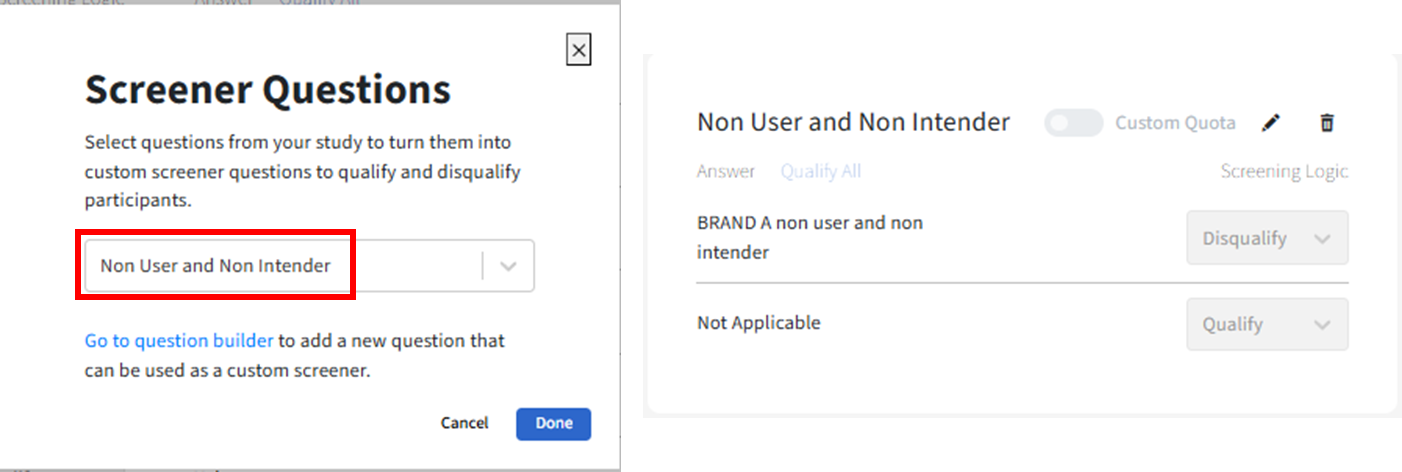
Task: Click the Done button
Action: click(x=553, y=423)
